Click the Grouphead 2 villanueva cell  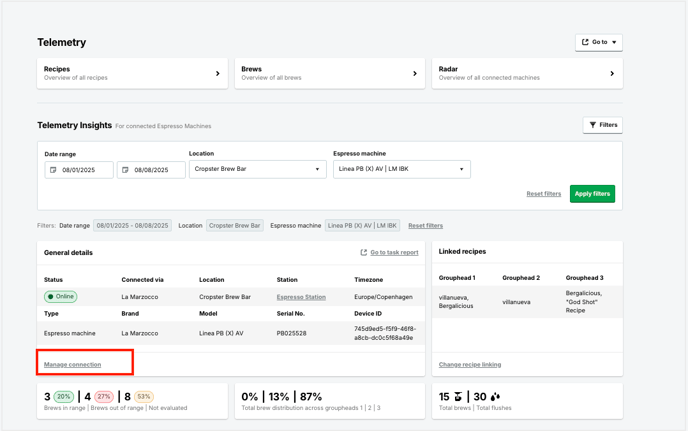(x=516, y=302)
